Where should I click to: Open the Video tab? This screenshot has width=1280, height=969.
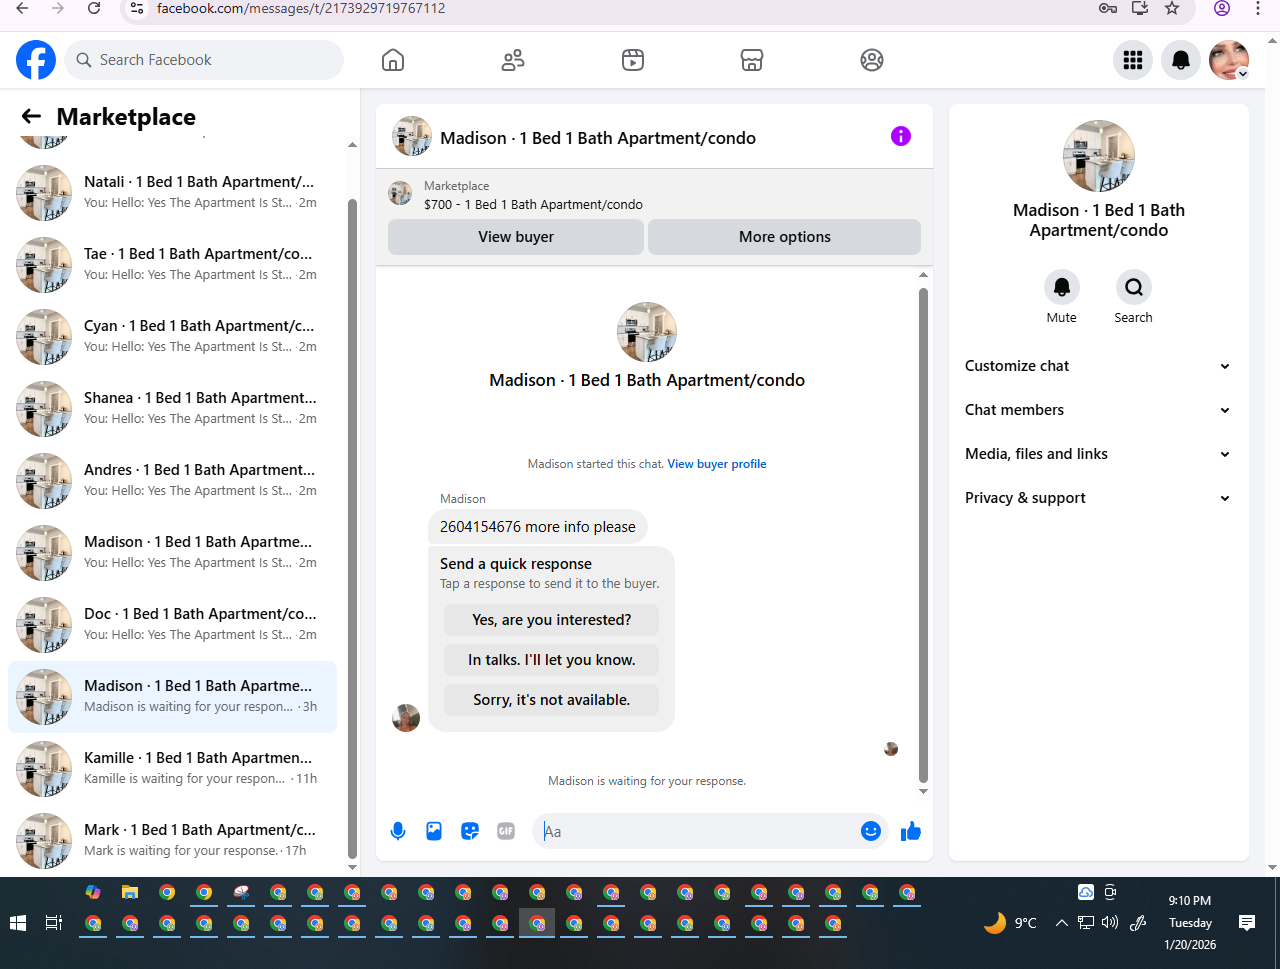[633, 60]
